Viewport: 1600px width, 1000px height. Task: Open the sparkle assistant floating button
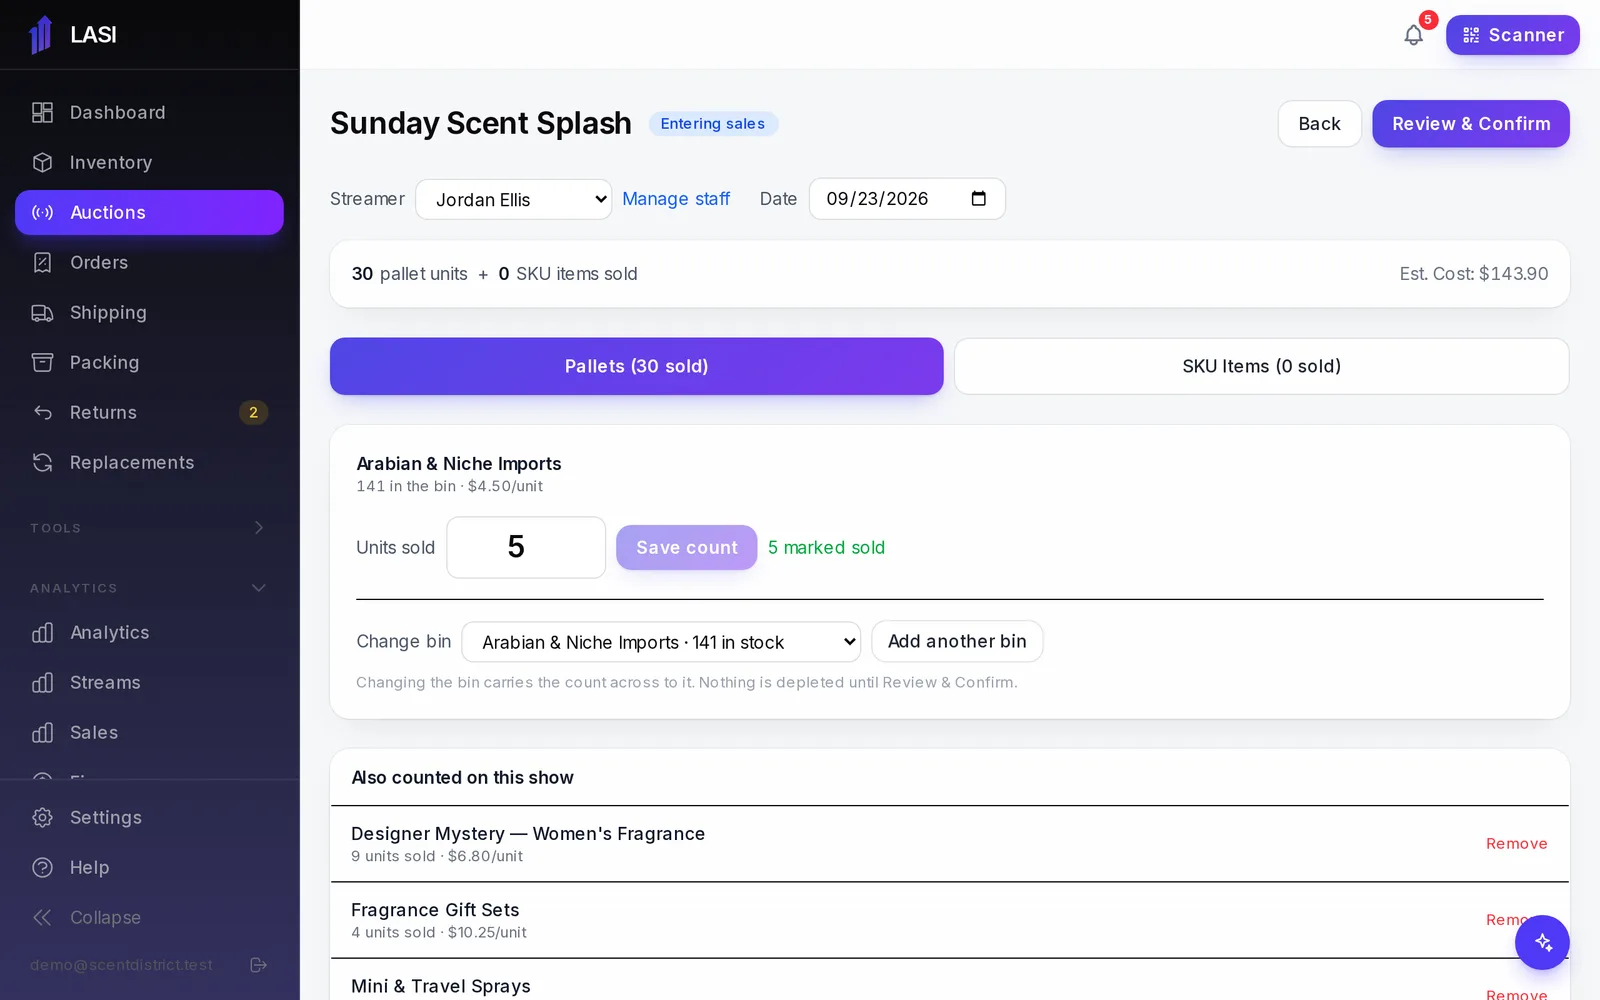[1542, 942]
